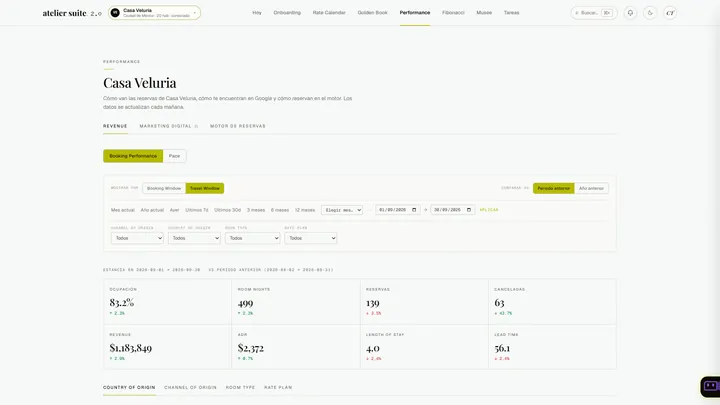Open Golden Book in top navigation
Image resolution: width=720 pixels, height=405 pixels.
click(x=372, y=13)
